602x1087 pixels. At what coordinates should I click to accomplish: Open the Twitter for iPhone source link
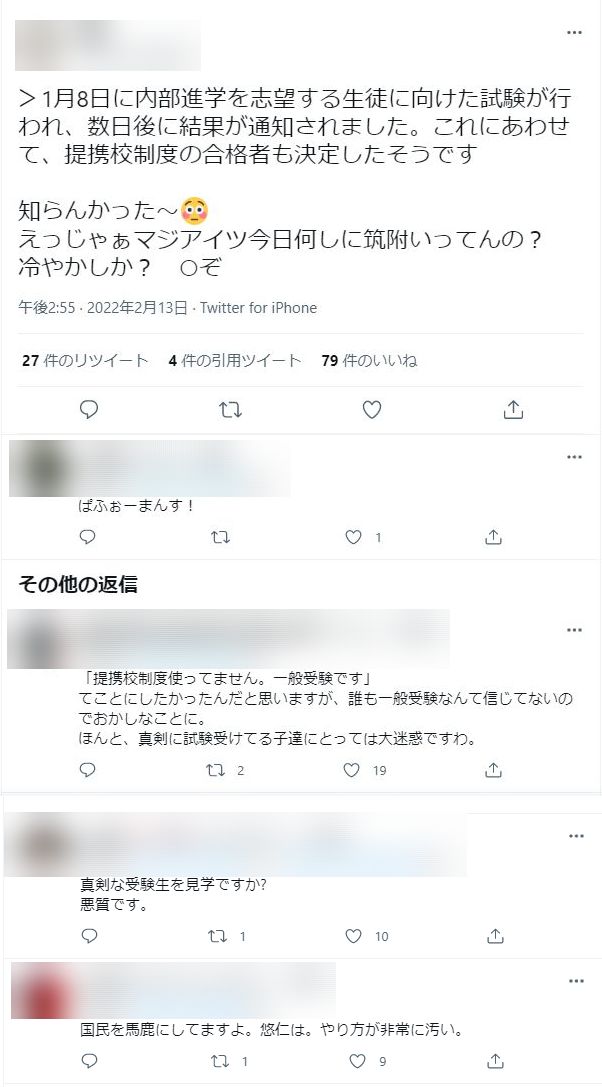pyautogui.click(x=259, y=308)
